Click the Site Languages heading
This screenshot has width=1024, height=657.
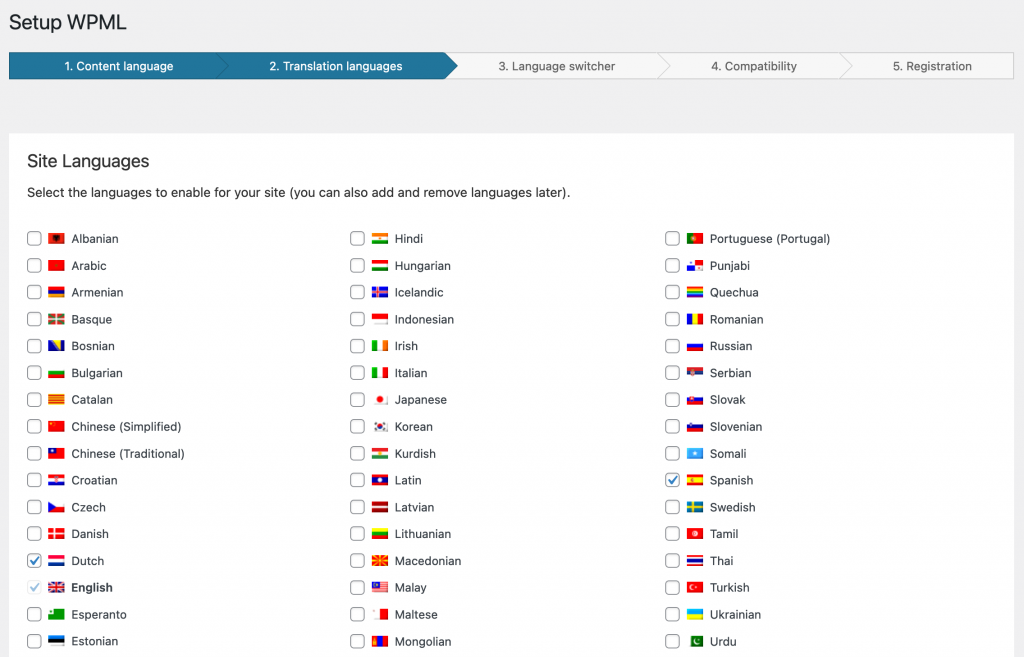point(88,161)
